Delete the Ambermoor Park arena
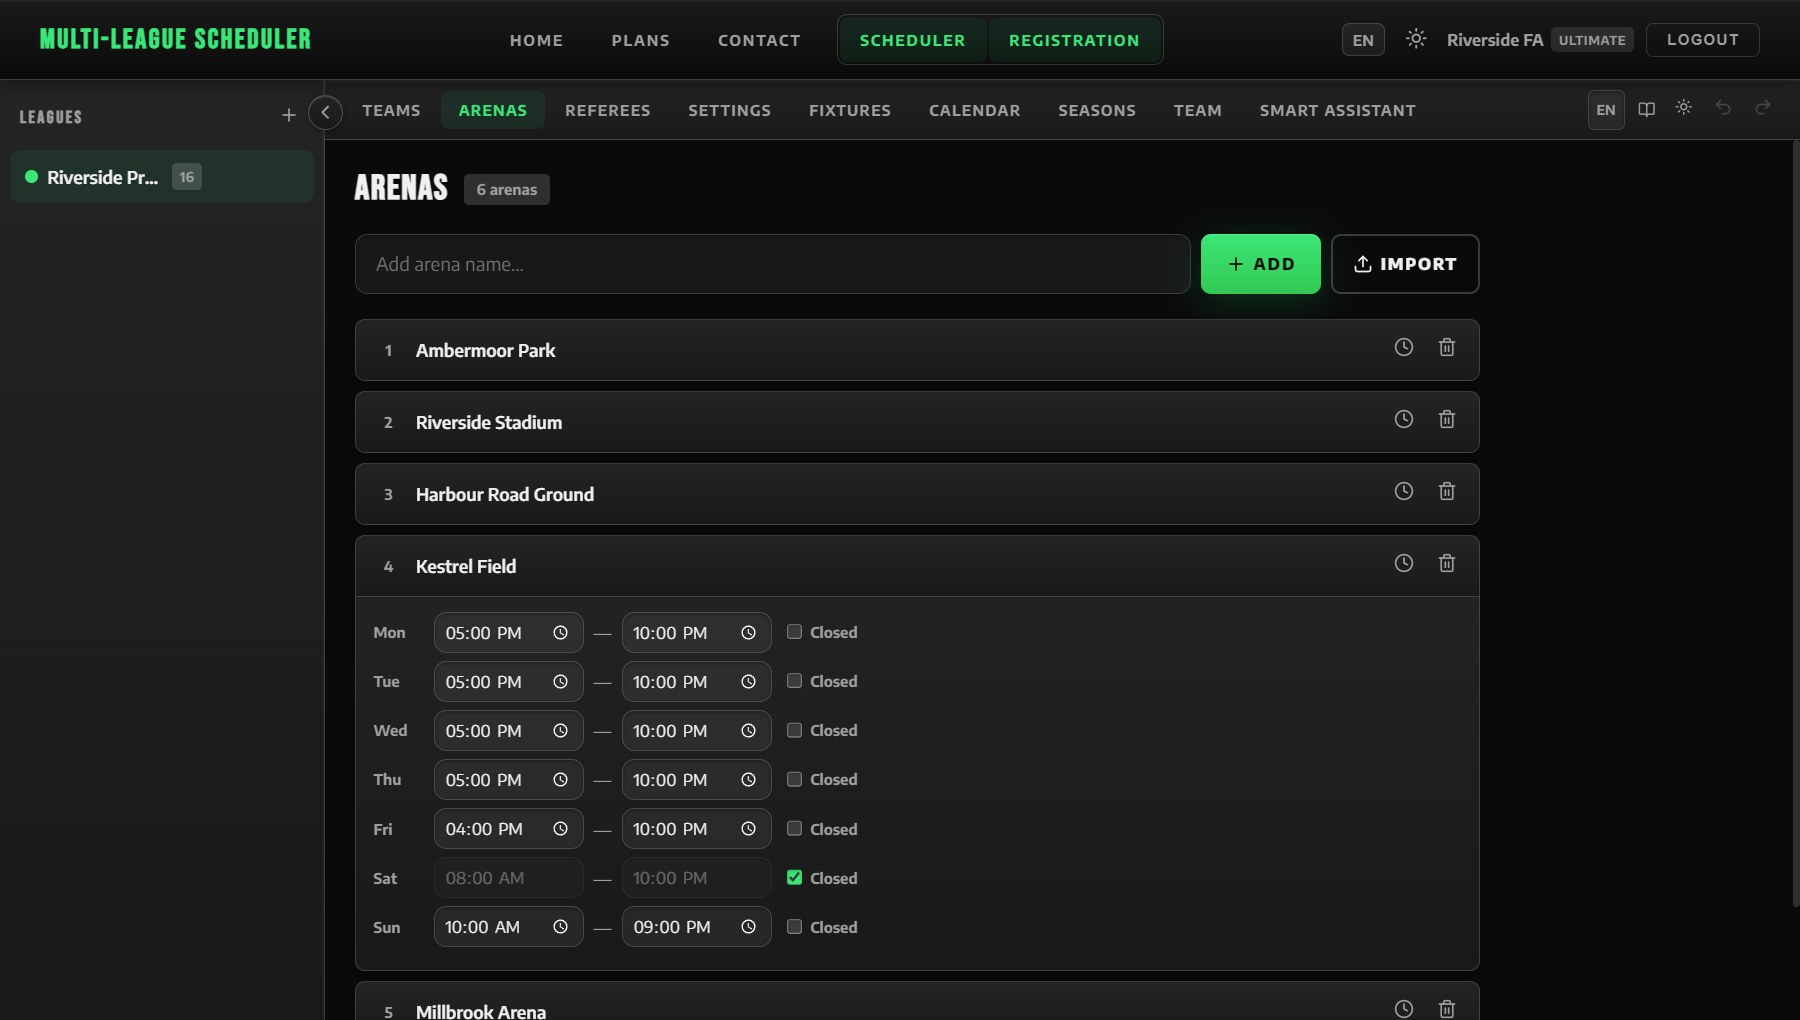The image size is (1800, 1020). tap(1447, 347)
